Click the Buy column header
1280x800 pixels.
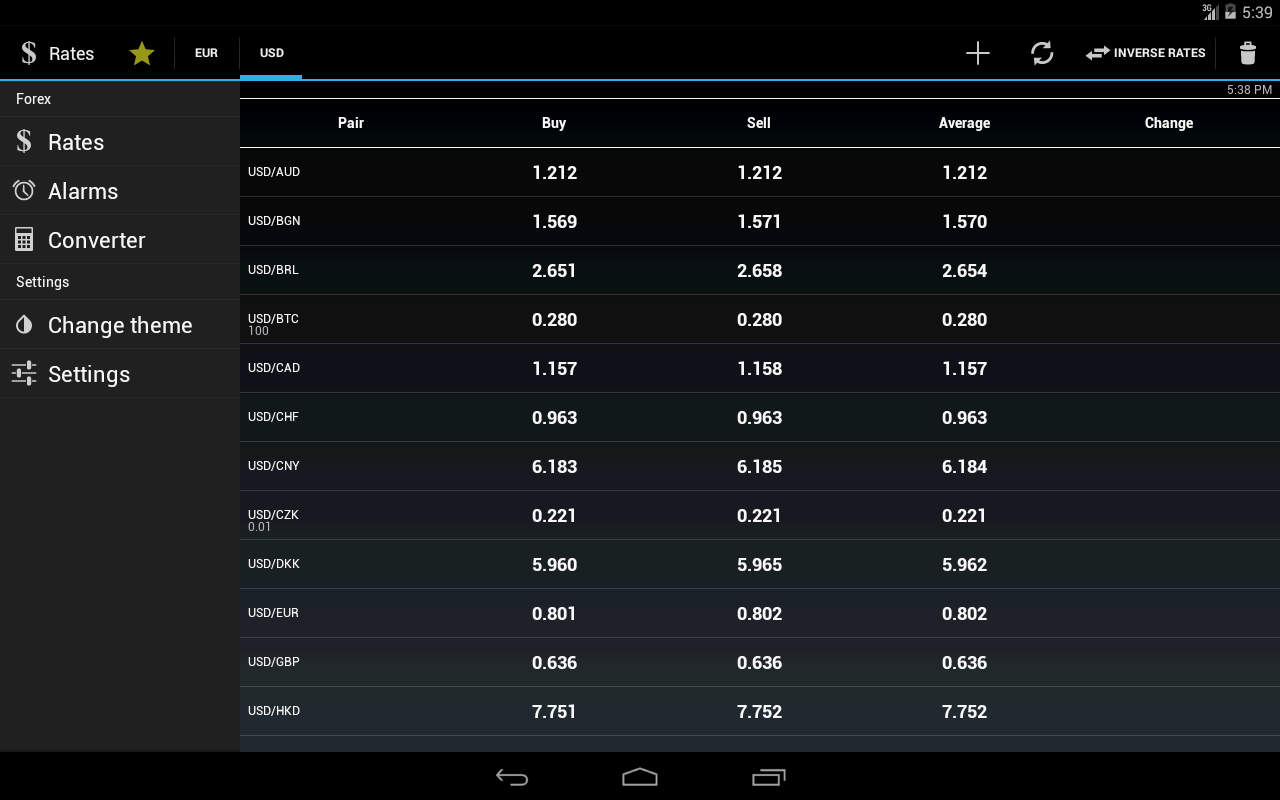coord(554,123)
